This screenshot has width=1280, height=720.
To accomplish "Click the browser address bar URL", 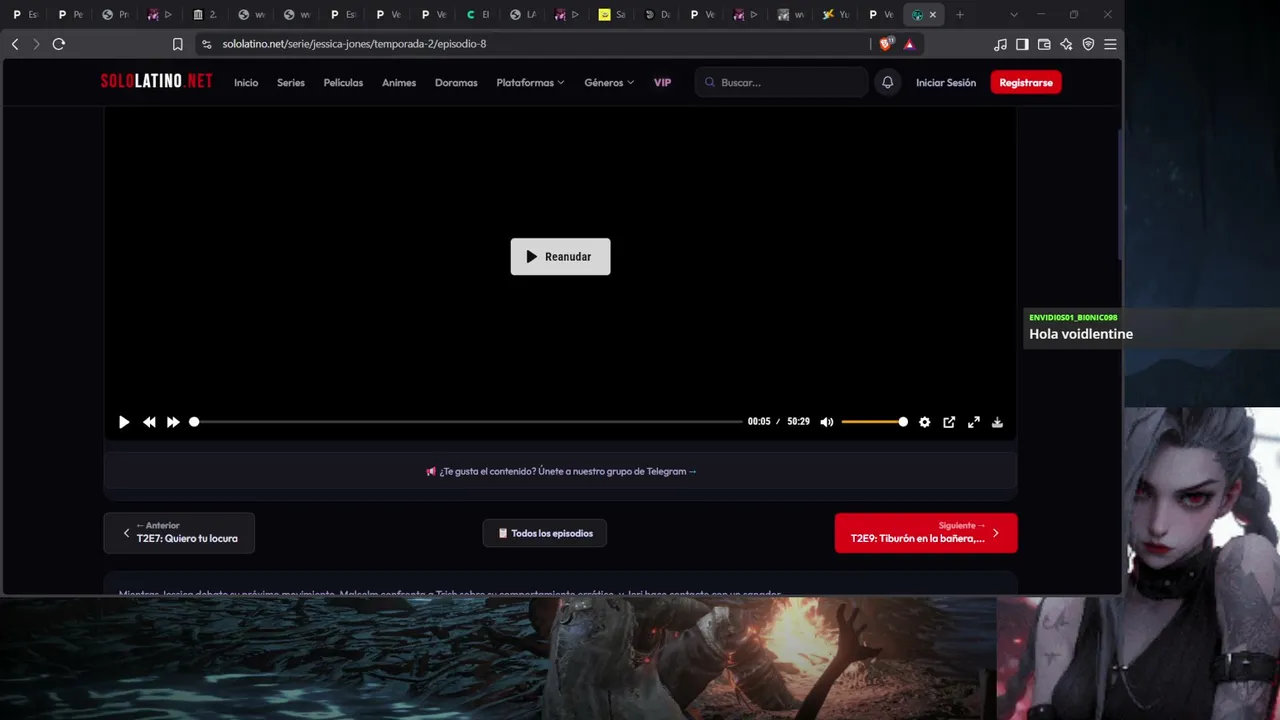I will coord(354,44).
